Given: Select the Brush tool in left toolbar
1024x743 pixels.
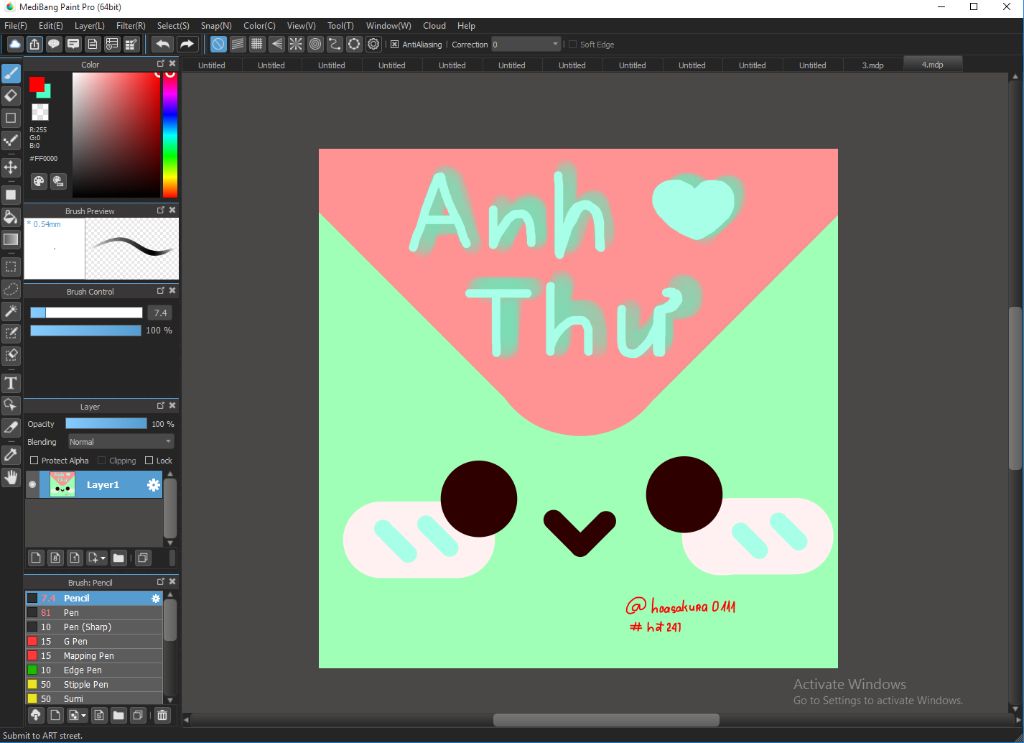Looking at the screenshot, I should (x=11, y=74).
